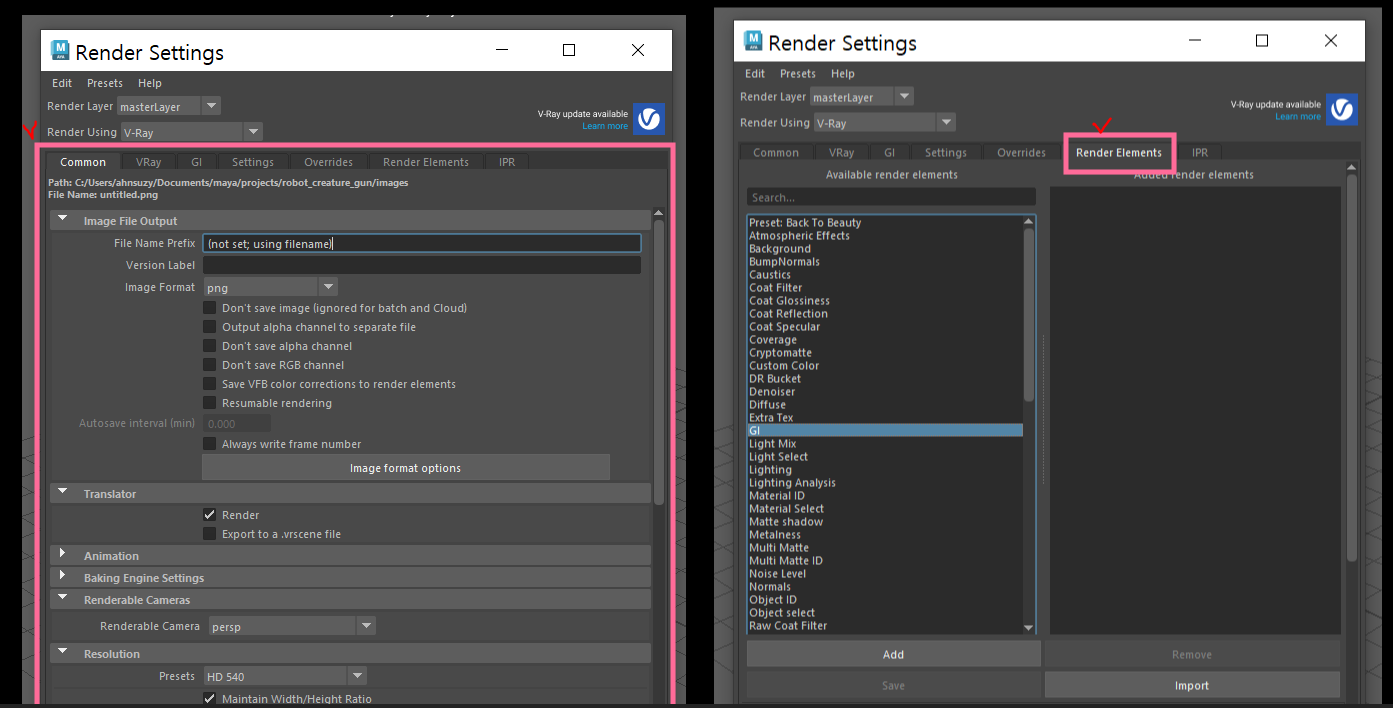
Task: Click Version Label input field
Action: coord(422,265)
